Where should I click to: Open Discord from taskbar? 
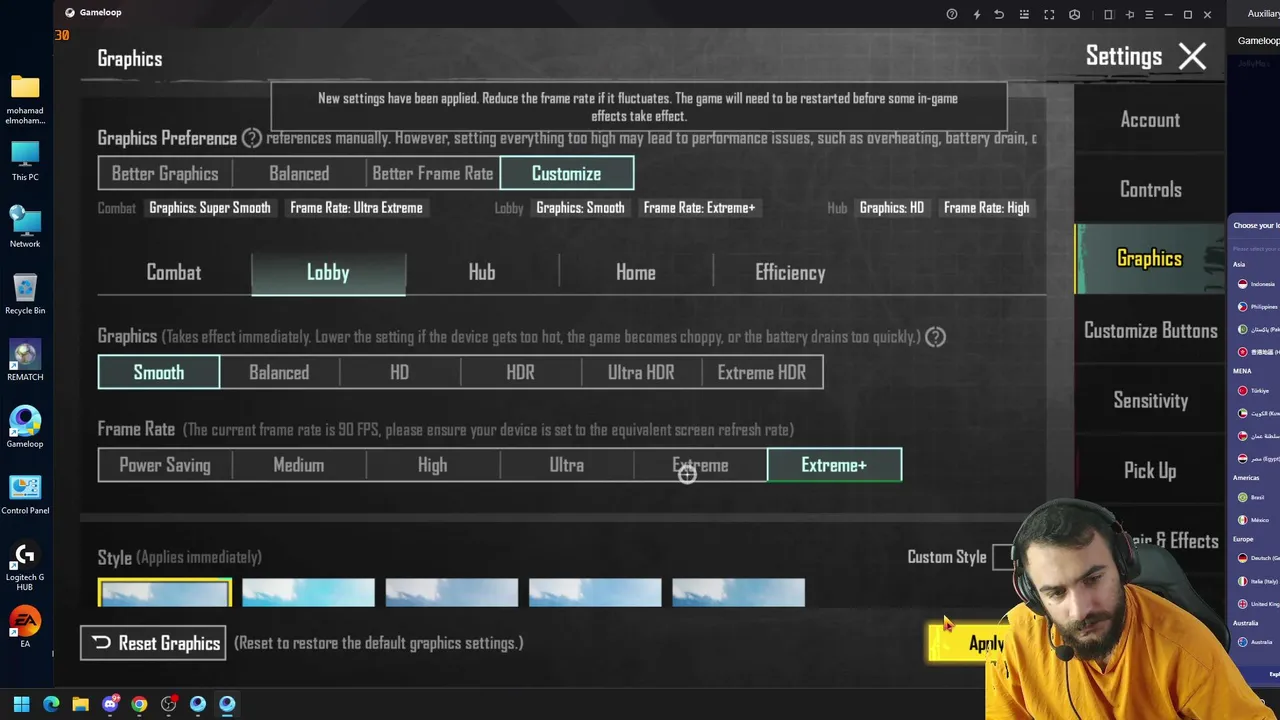tap(110, 704)
